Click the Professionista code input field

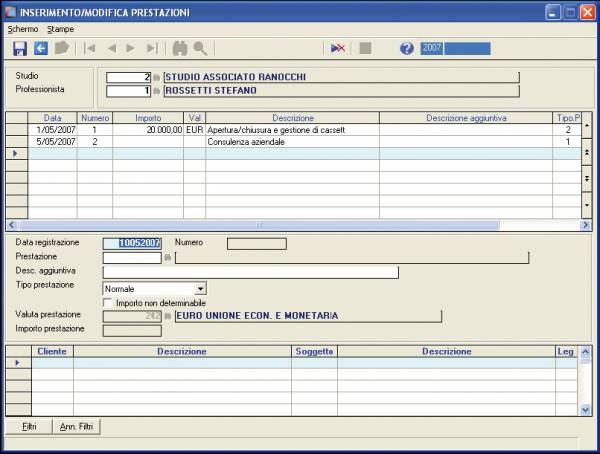click(x=128, y=91)
